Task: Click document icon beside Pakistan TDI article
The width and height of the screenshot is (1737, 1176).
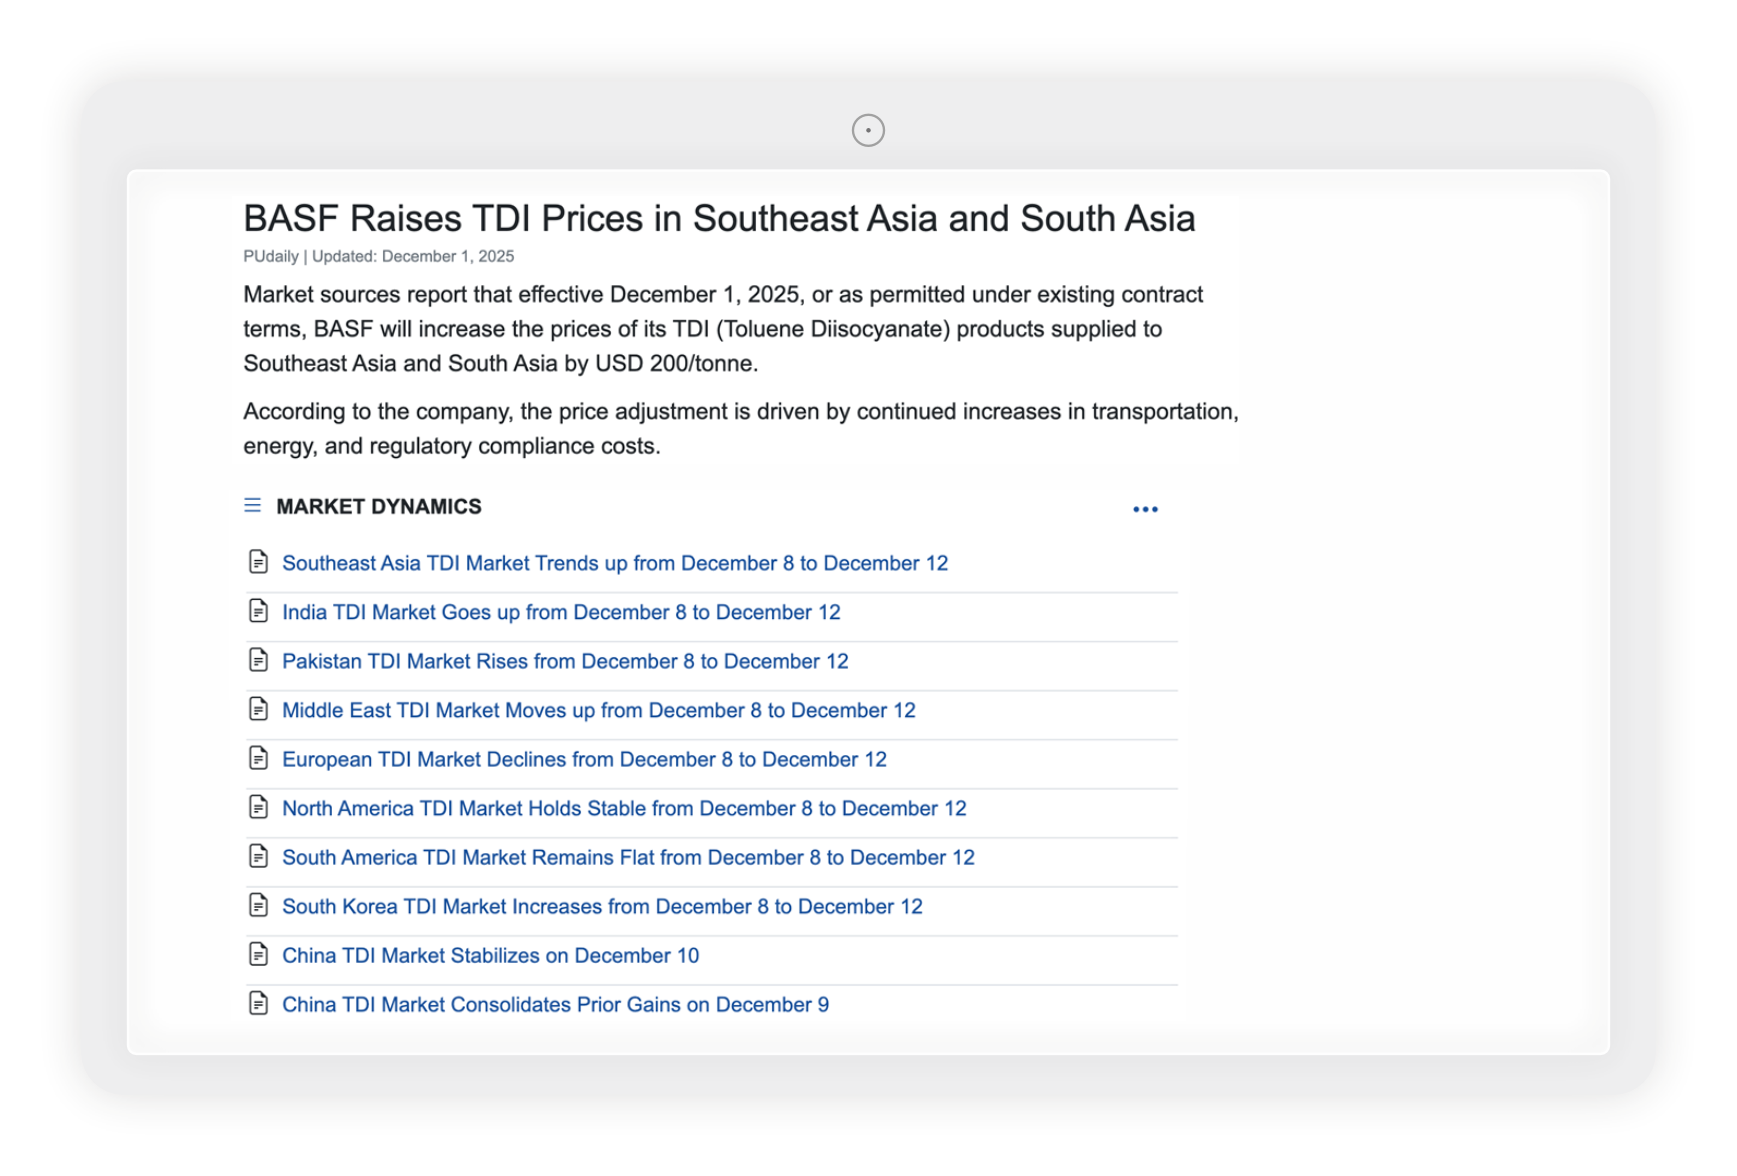Action: click(x=259, y=661)
